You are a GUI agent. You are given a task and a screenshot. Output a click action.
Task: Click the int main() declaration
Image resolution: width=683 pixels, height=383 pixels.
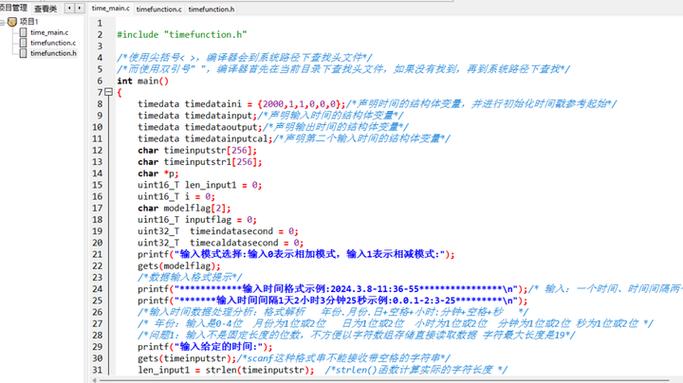pos(142,81)
